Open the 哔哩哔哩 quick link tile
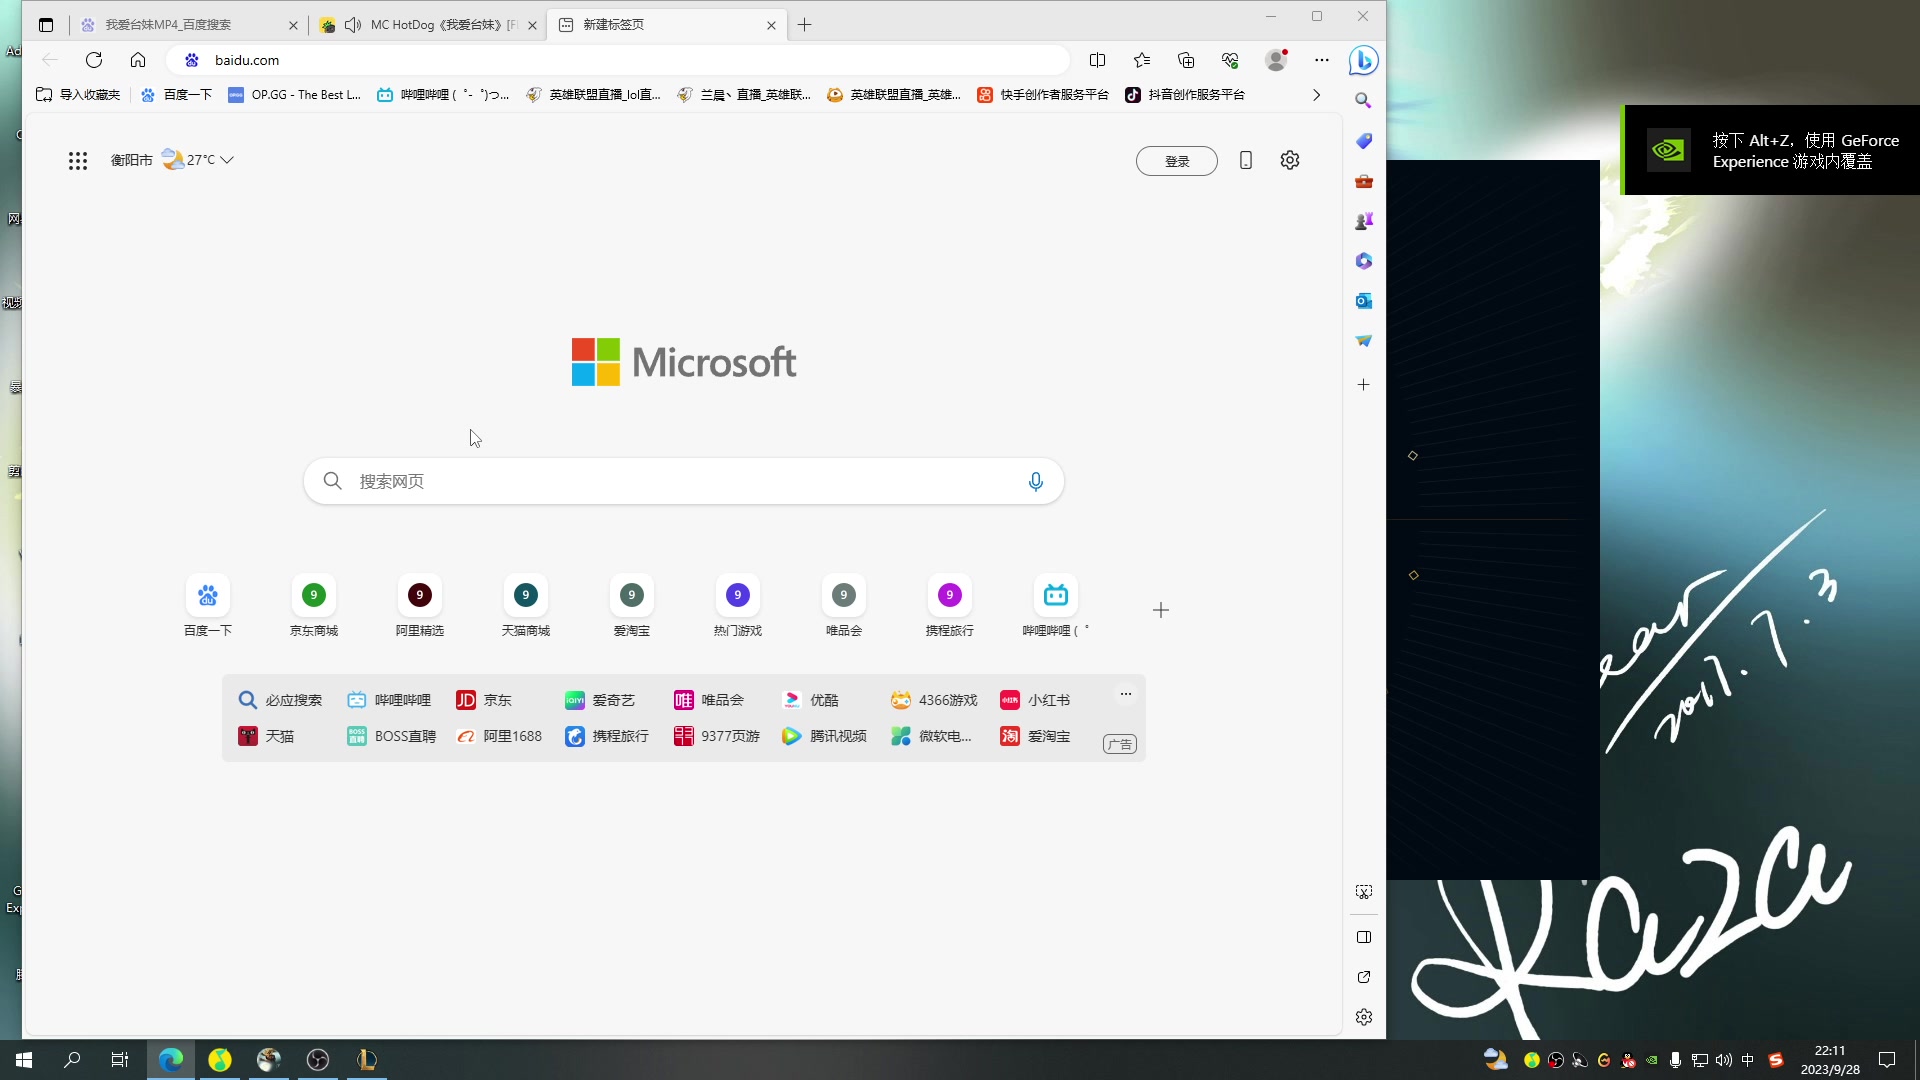 1056,606
